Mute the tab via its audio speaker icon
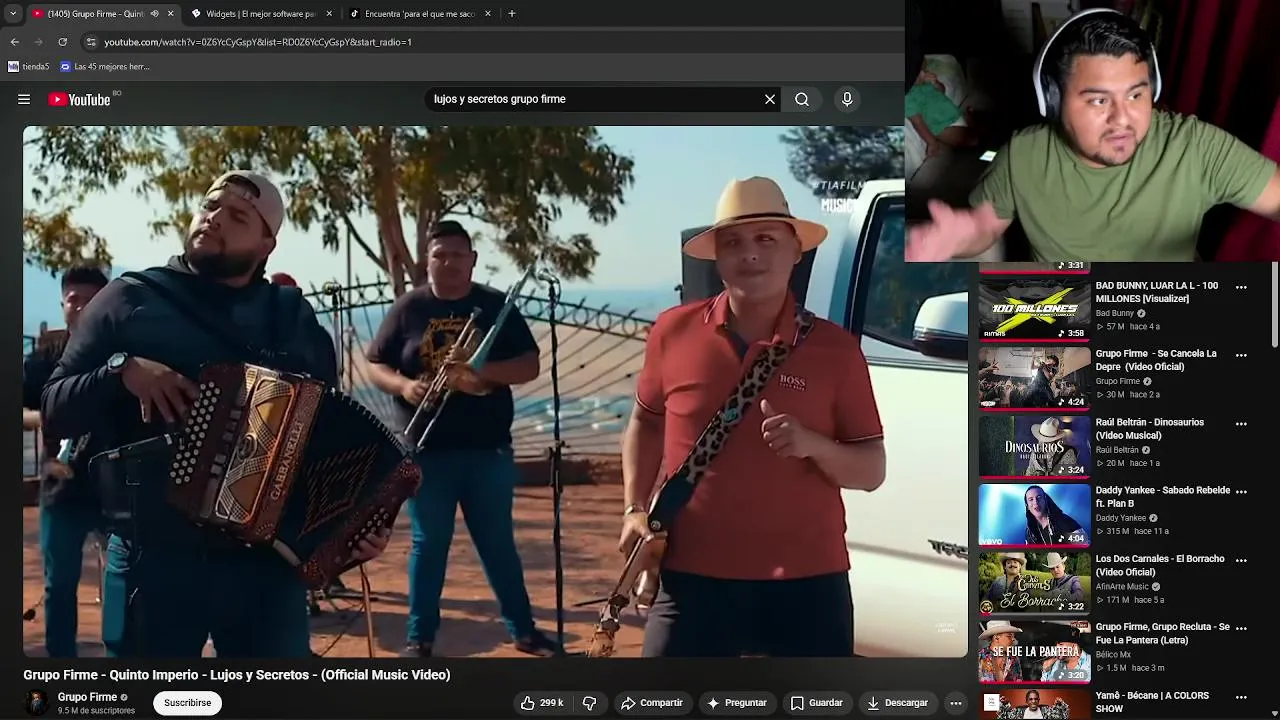 (154, 14)
